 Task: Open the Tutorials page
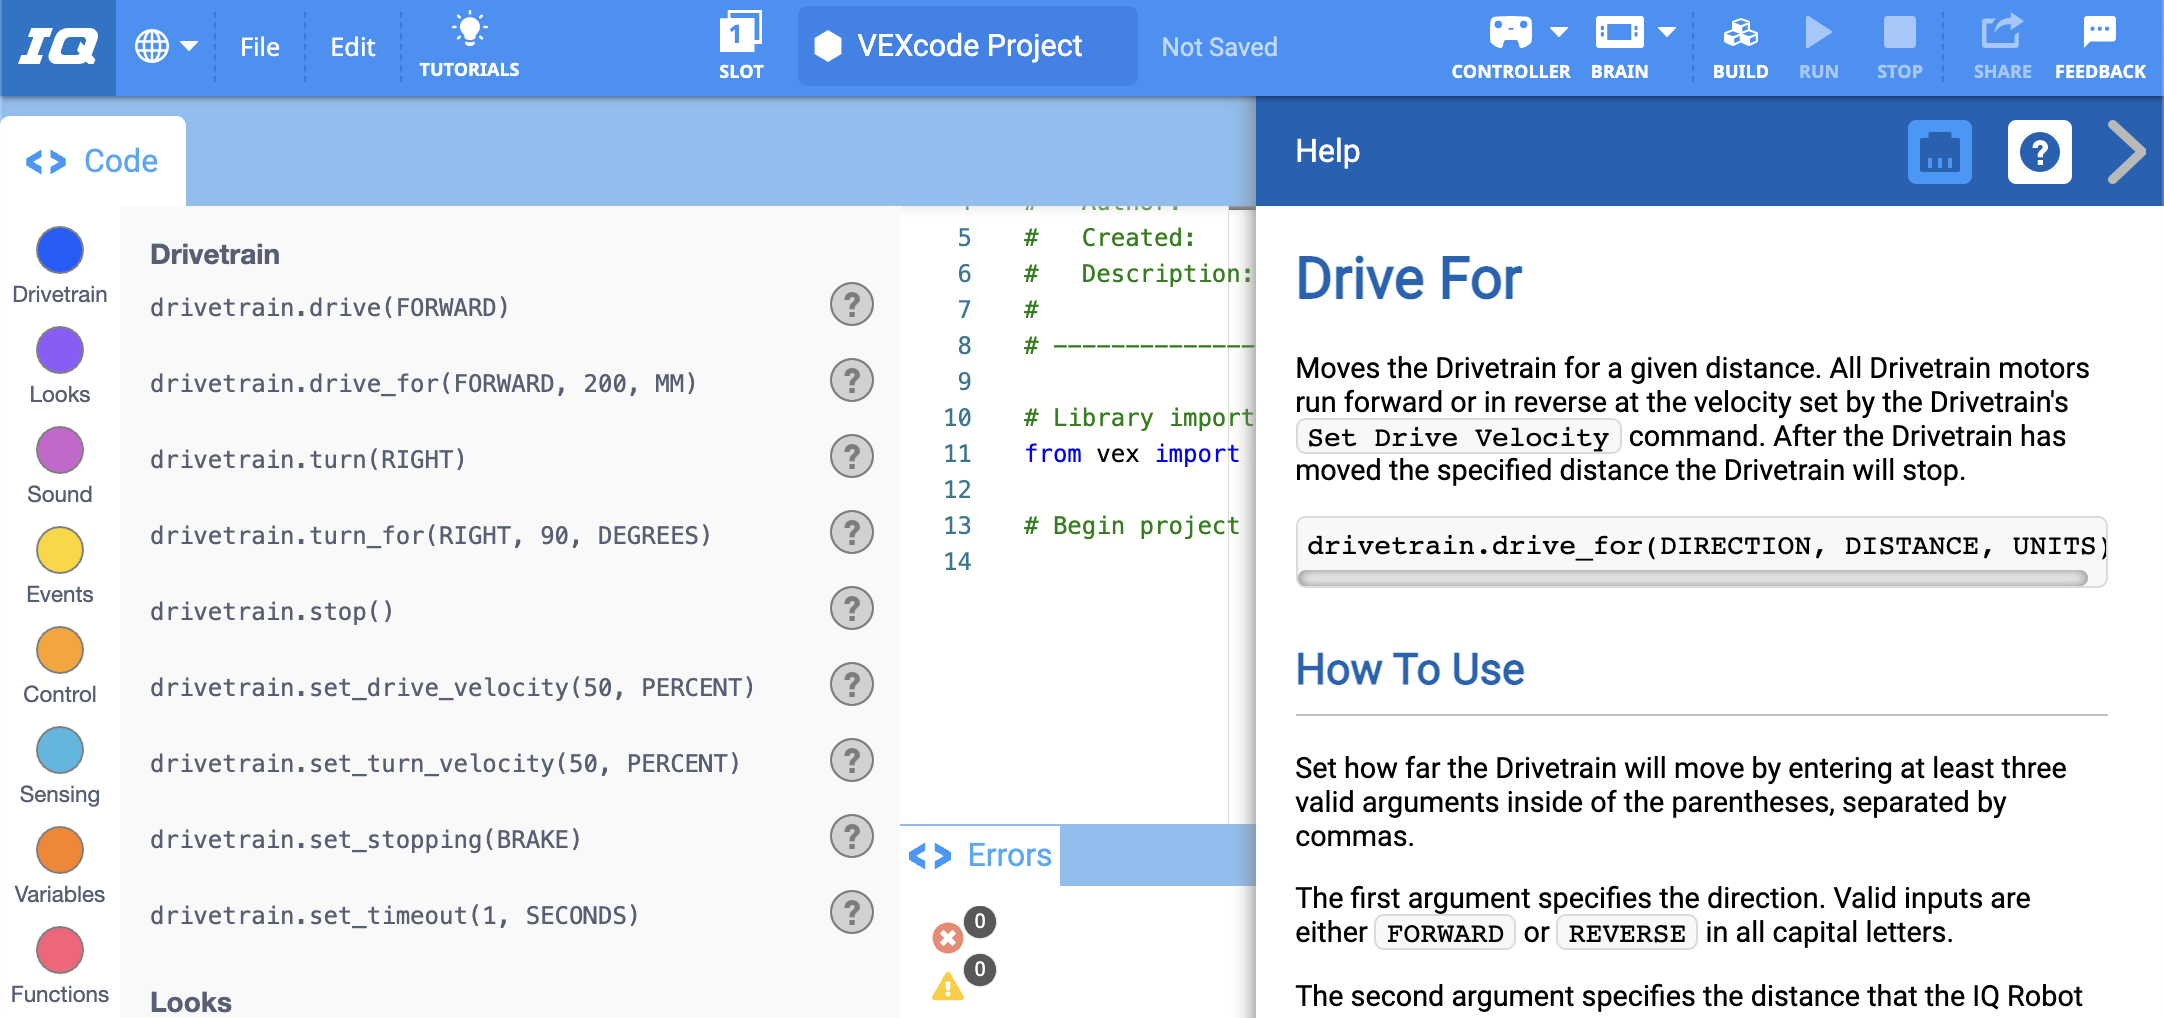coord(469,45)
